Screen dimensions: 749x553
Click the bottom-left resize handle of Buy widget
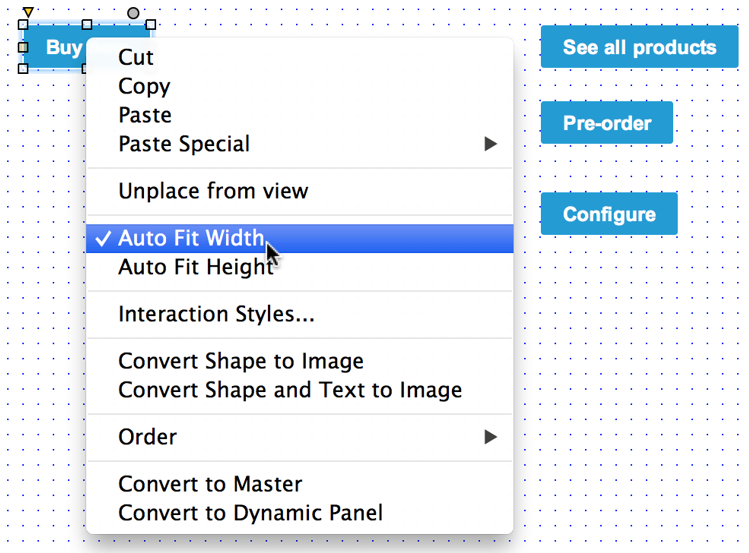pos(23,69)
